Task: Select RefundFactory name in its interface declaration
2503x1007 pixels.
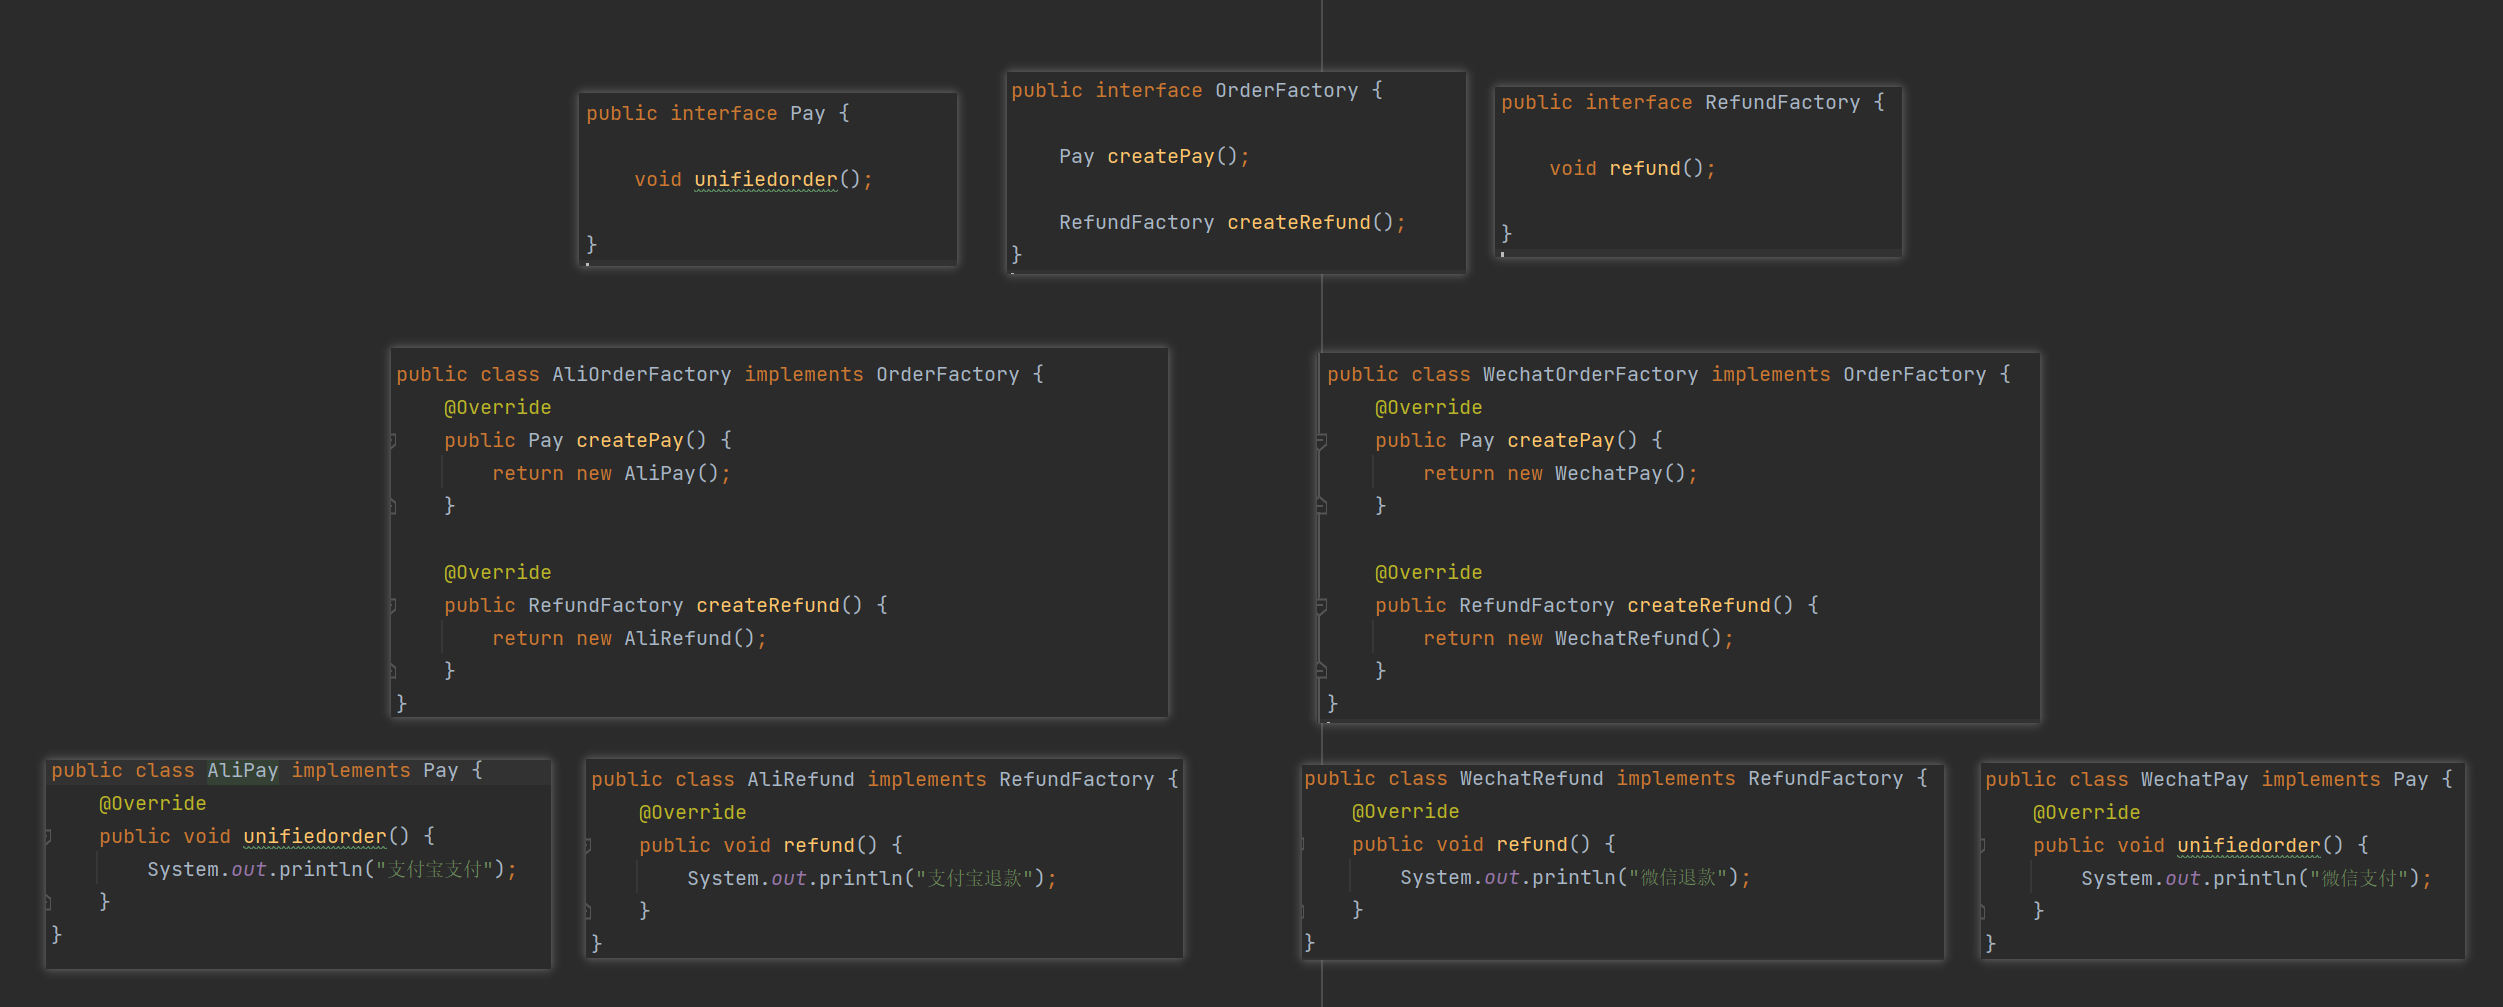Action: [x=1782, y=103]
